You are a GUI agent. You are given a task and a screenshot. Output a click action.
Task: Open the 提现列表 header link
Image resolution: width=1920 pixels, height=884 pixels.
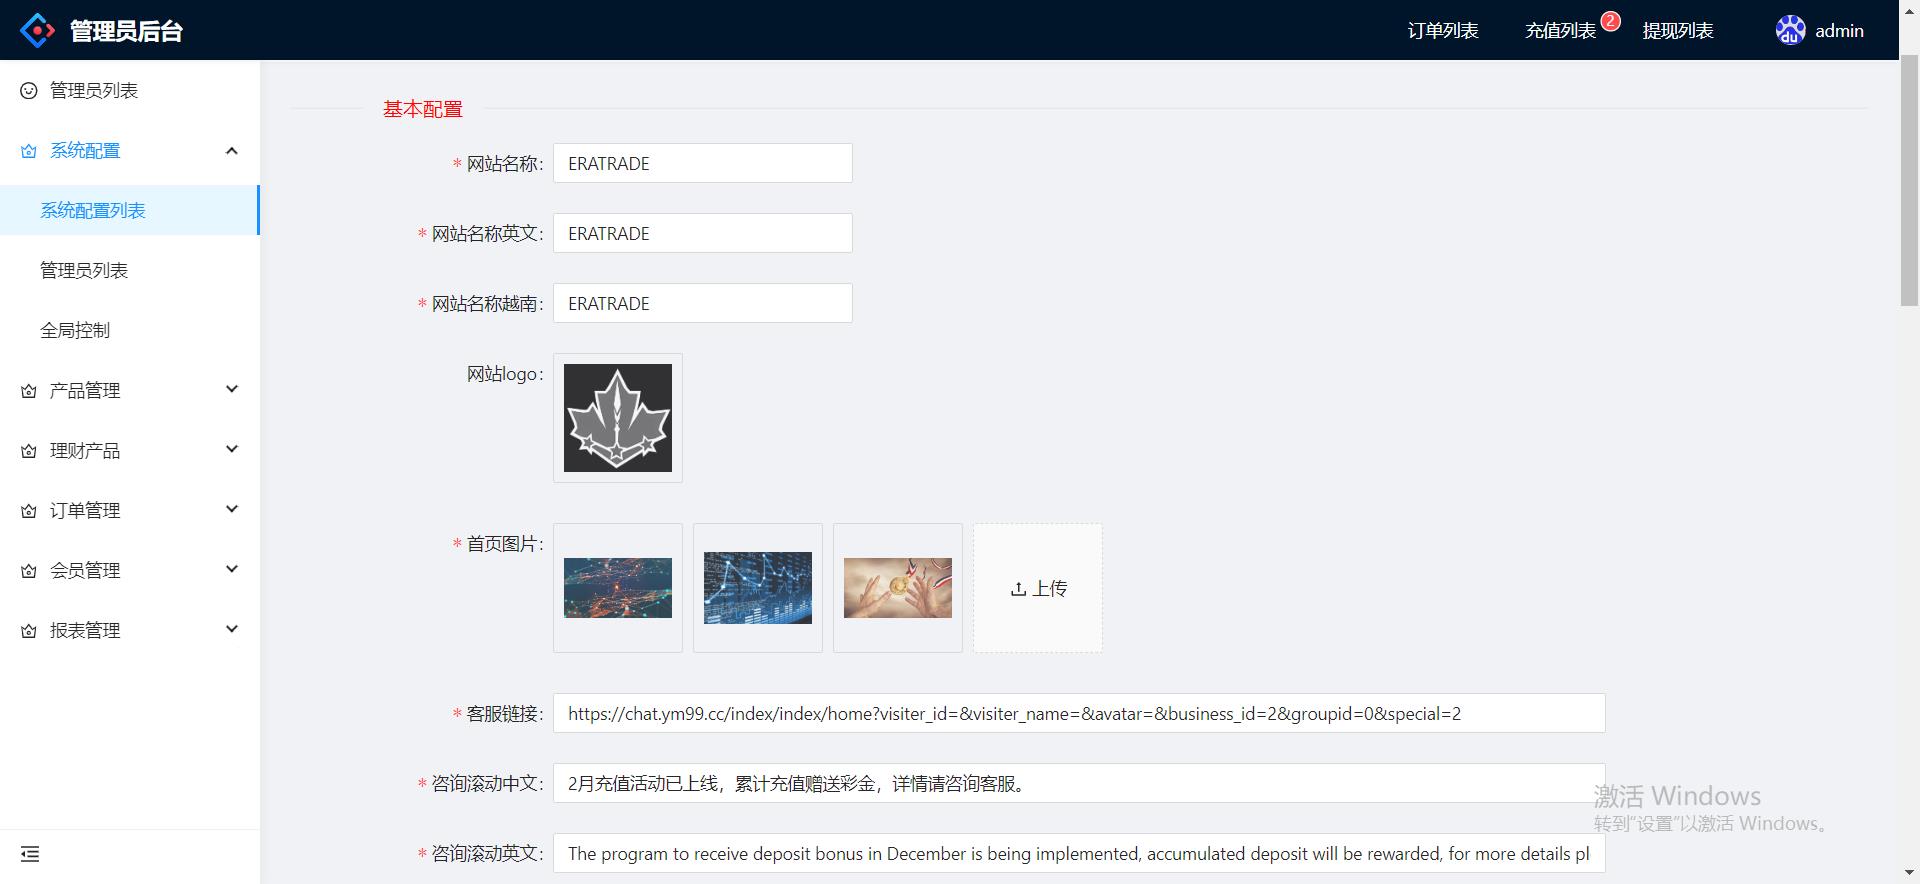(1678, 31)
